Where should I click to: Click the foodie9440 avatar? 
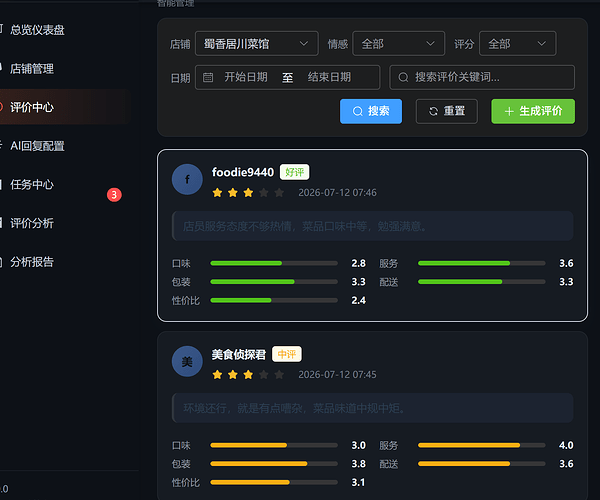coord(187,179)
